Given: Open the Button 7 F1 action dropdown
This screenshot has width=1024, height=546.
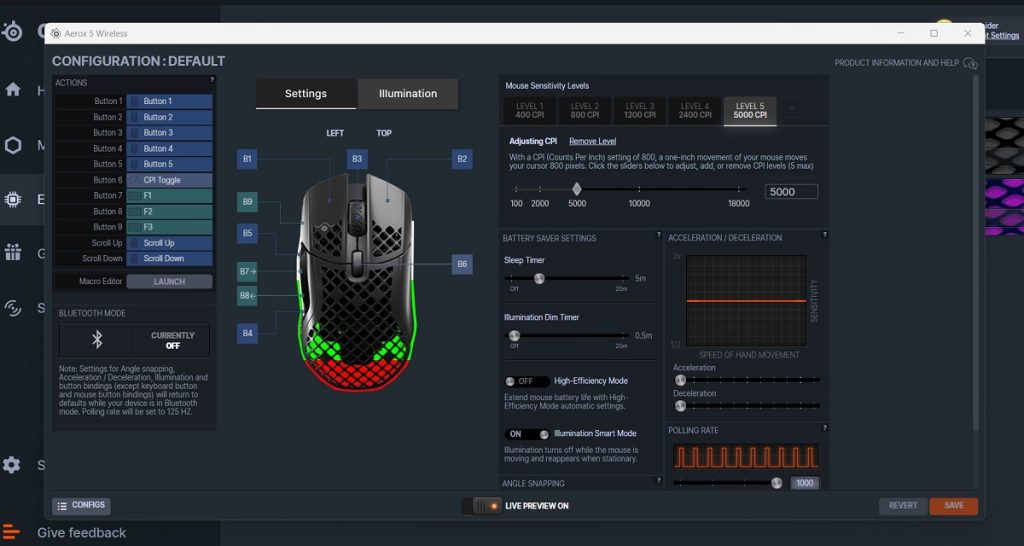Looking at the screenshot, I should pos(169,196).
